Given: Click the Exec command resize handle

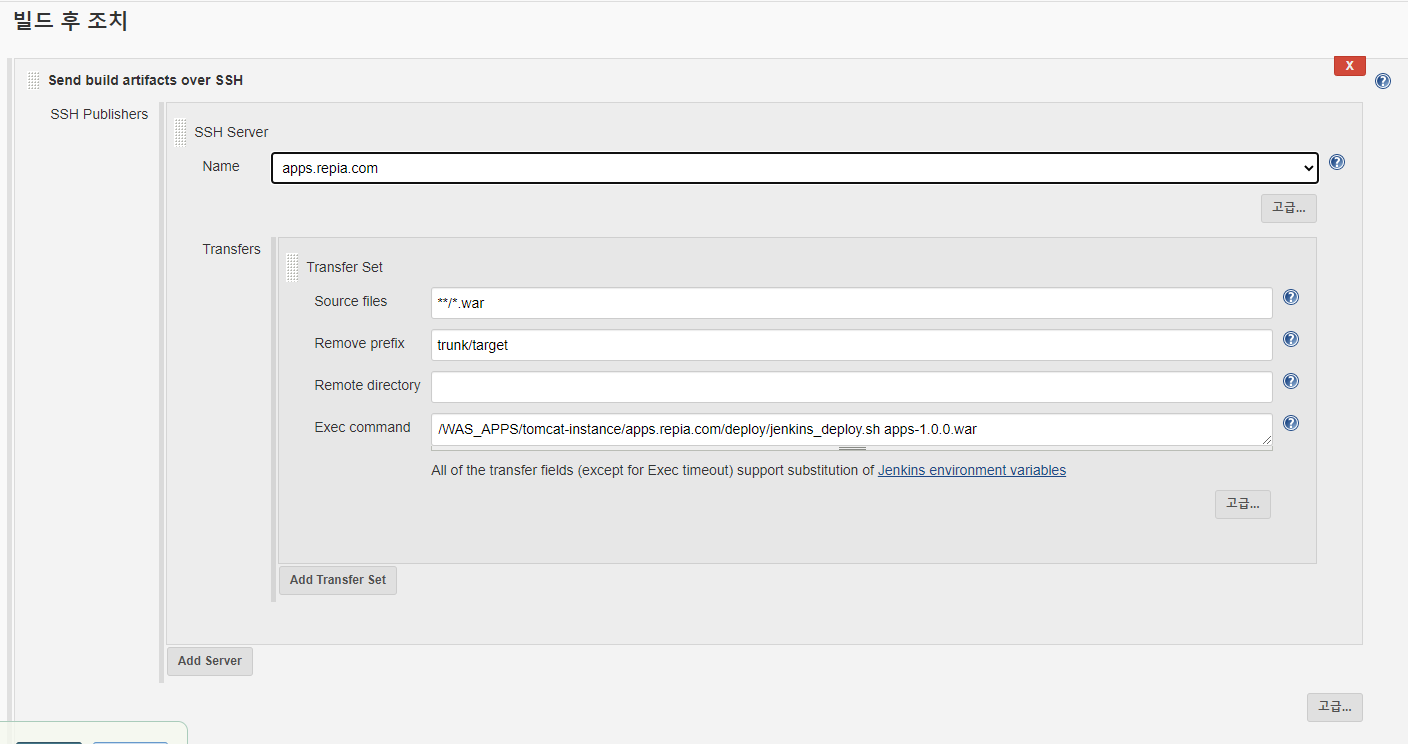Looking at the screenshot, I should 1266,439.
